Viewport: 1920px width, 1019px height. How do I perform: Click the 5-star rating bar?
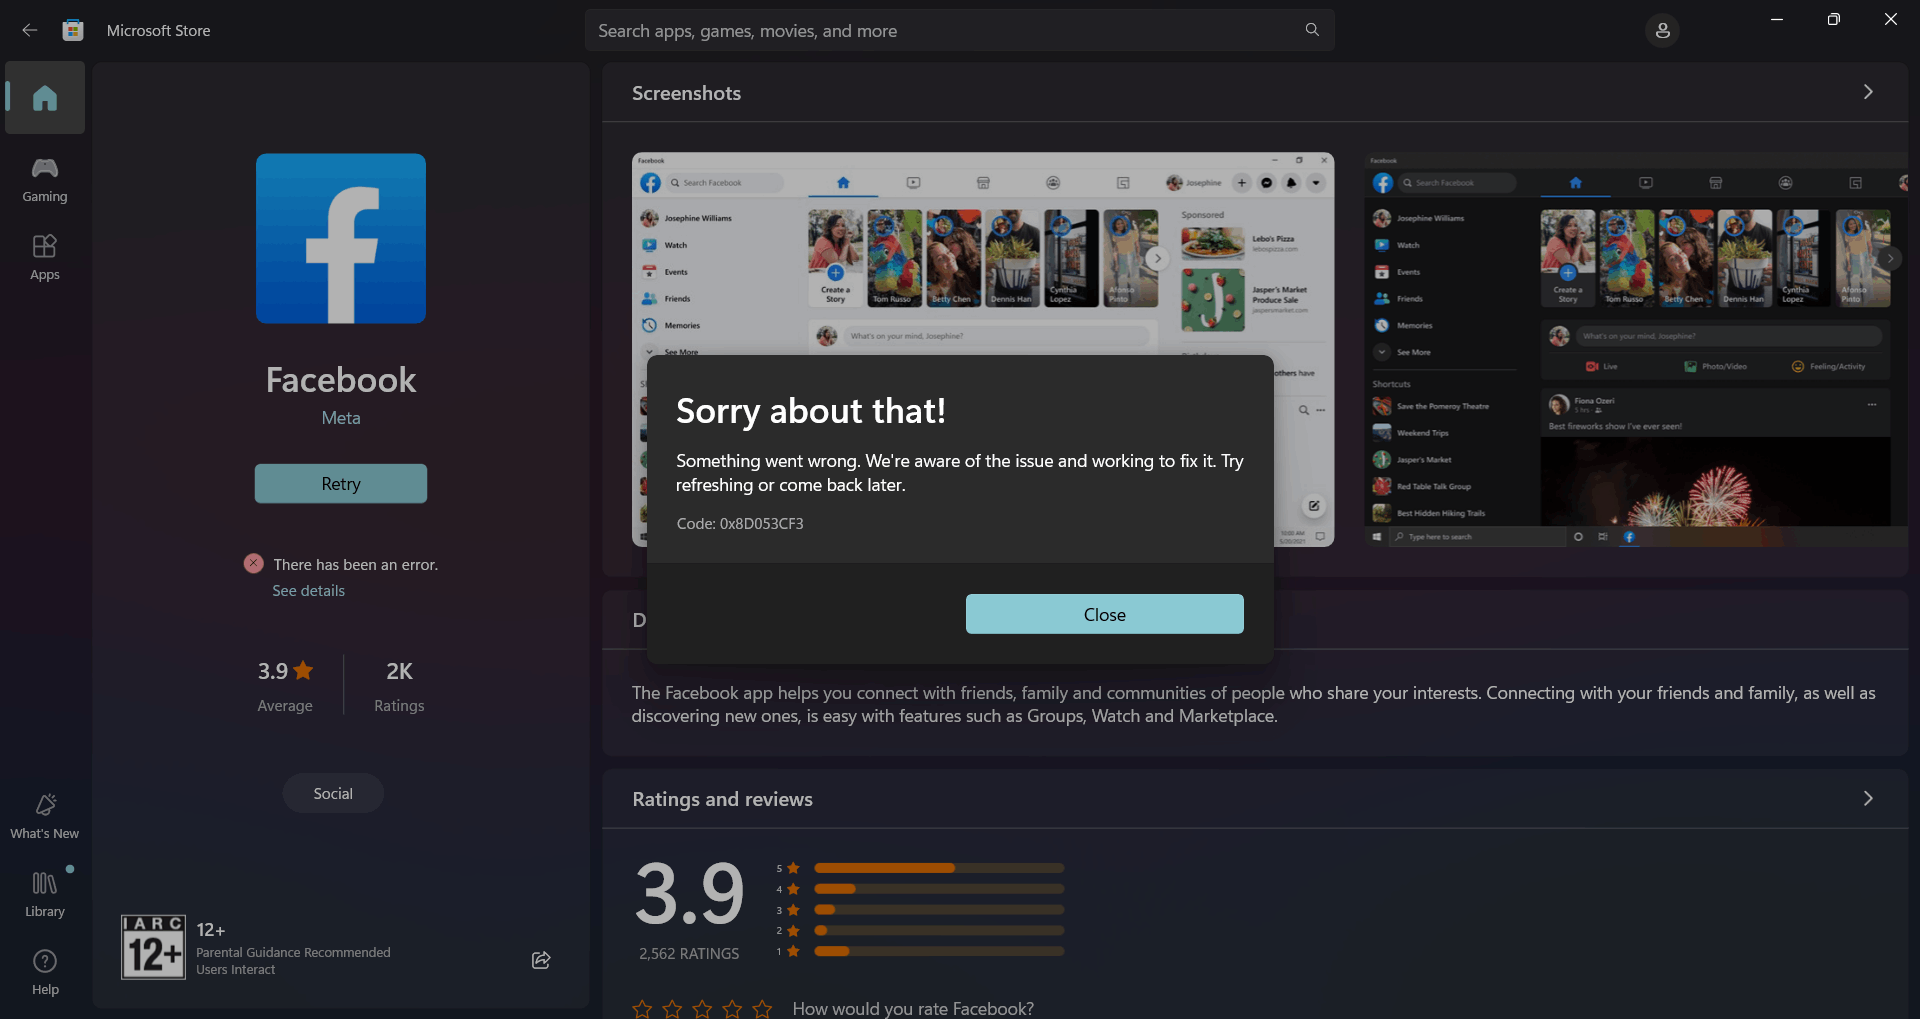coord(939,868)
